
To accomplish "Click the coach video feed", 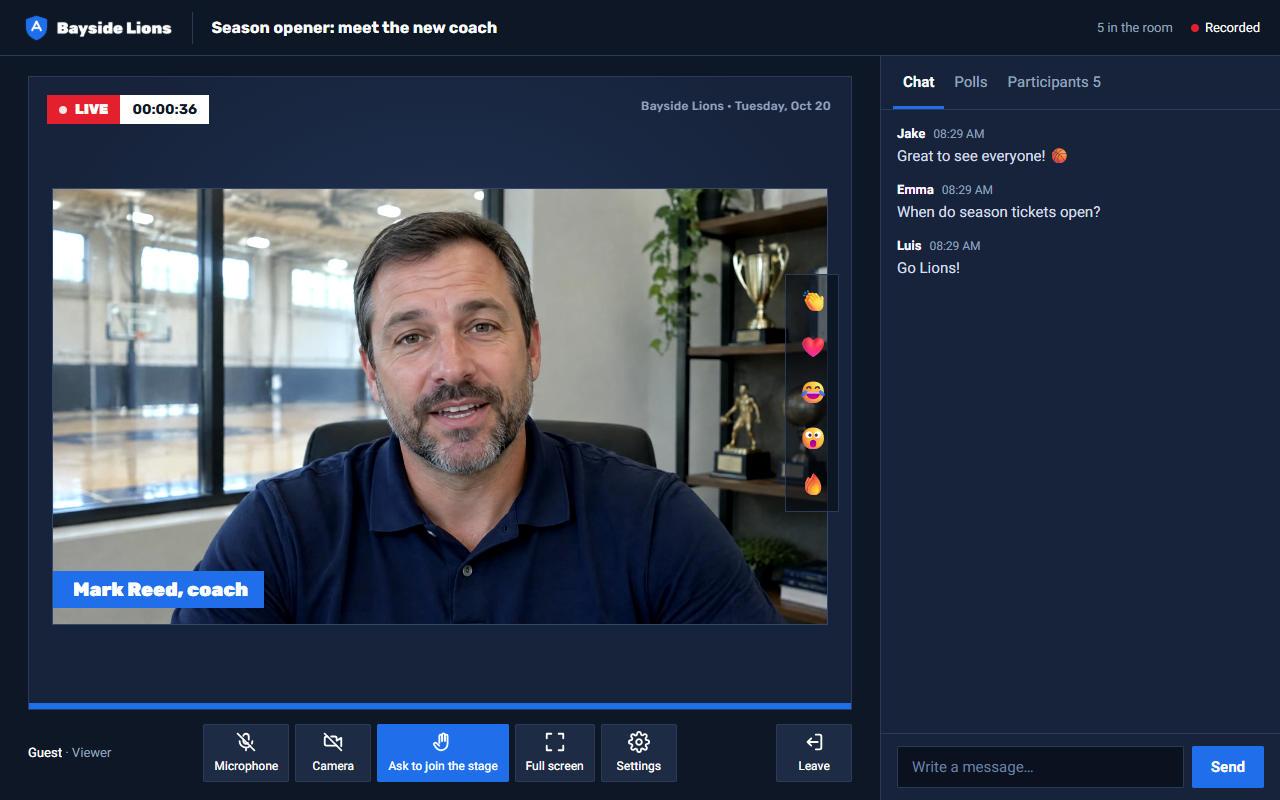I will pos(440,407).
